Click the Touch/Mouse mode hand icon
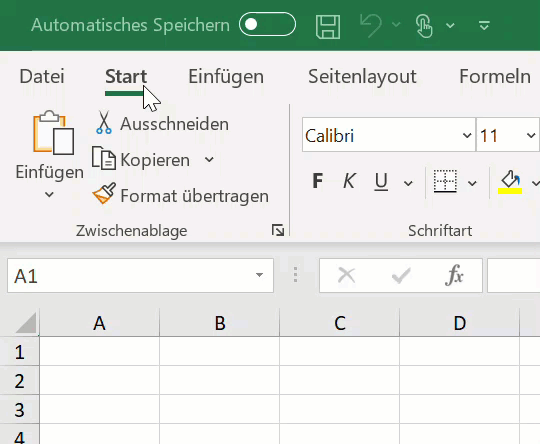The width and height of the screenshot is (540, 444). 424,25
